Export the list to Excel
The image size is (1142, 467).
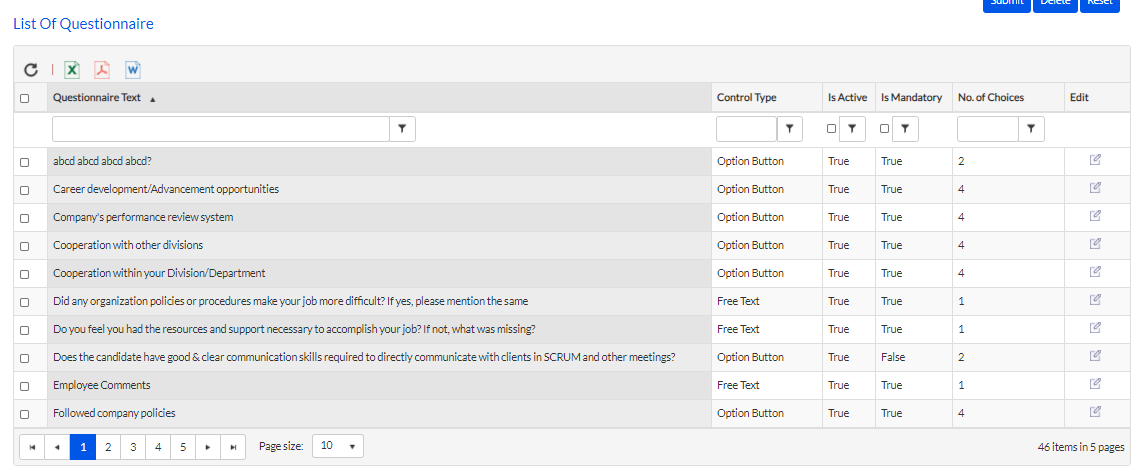click(72, 70)
